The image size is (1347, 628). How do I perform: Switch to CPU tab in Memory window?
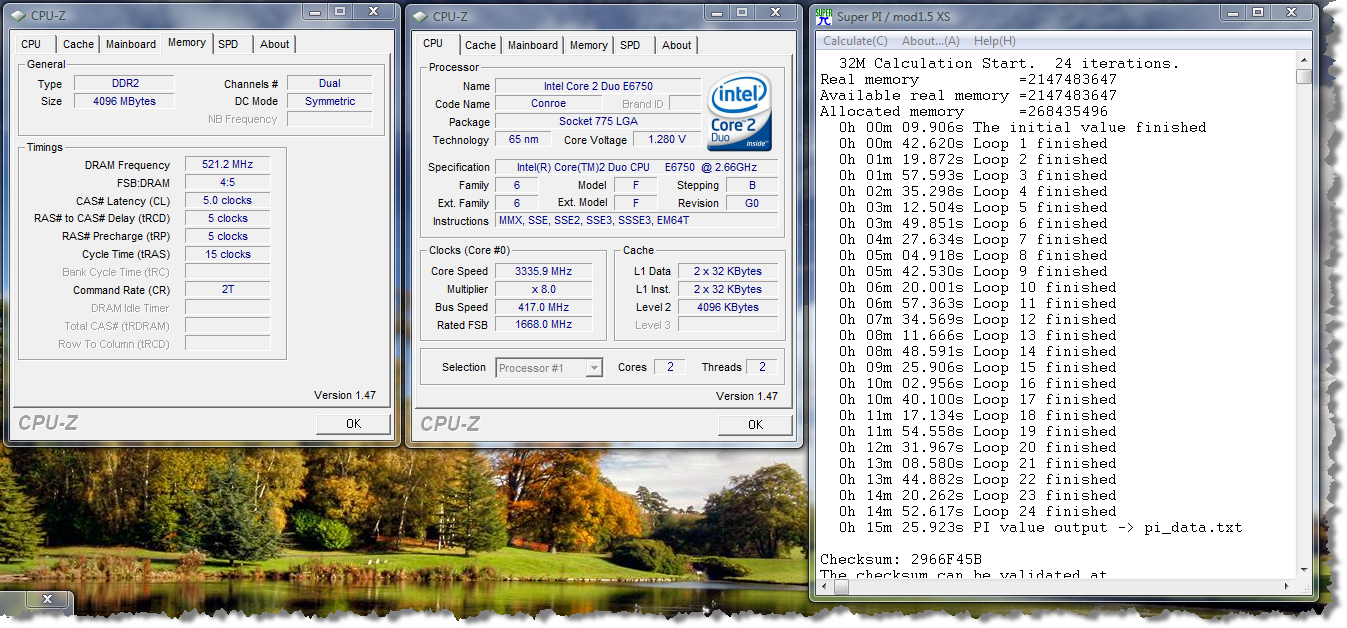coord(31,44)
